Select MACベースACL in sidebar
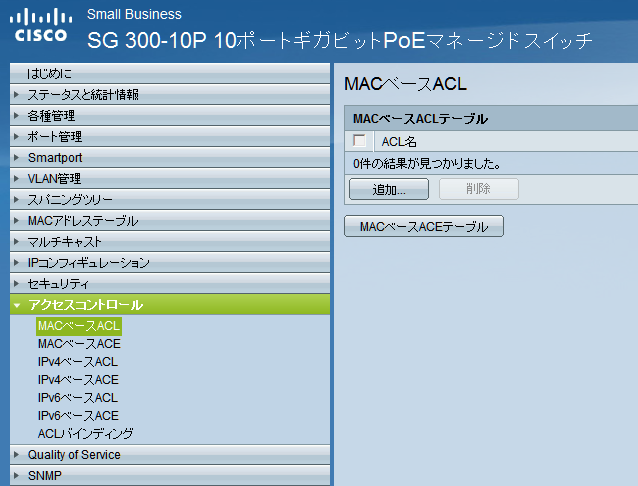This screenshot has height=486, width=638. pos(79,326)
